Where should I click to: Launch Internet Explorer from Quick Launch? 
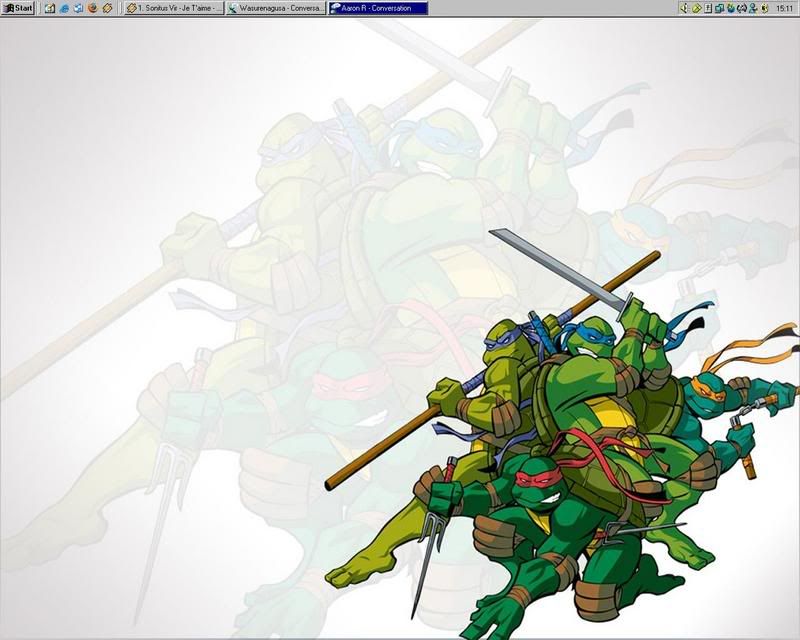click(x=64, y=8)
